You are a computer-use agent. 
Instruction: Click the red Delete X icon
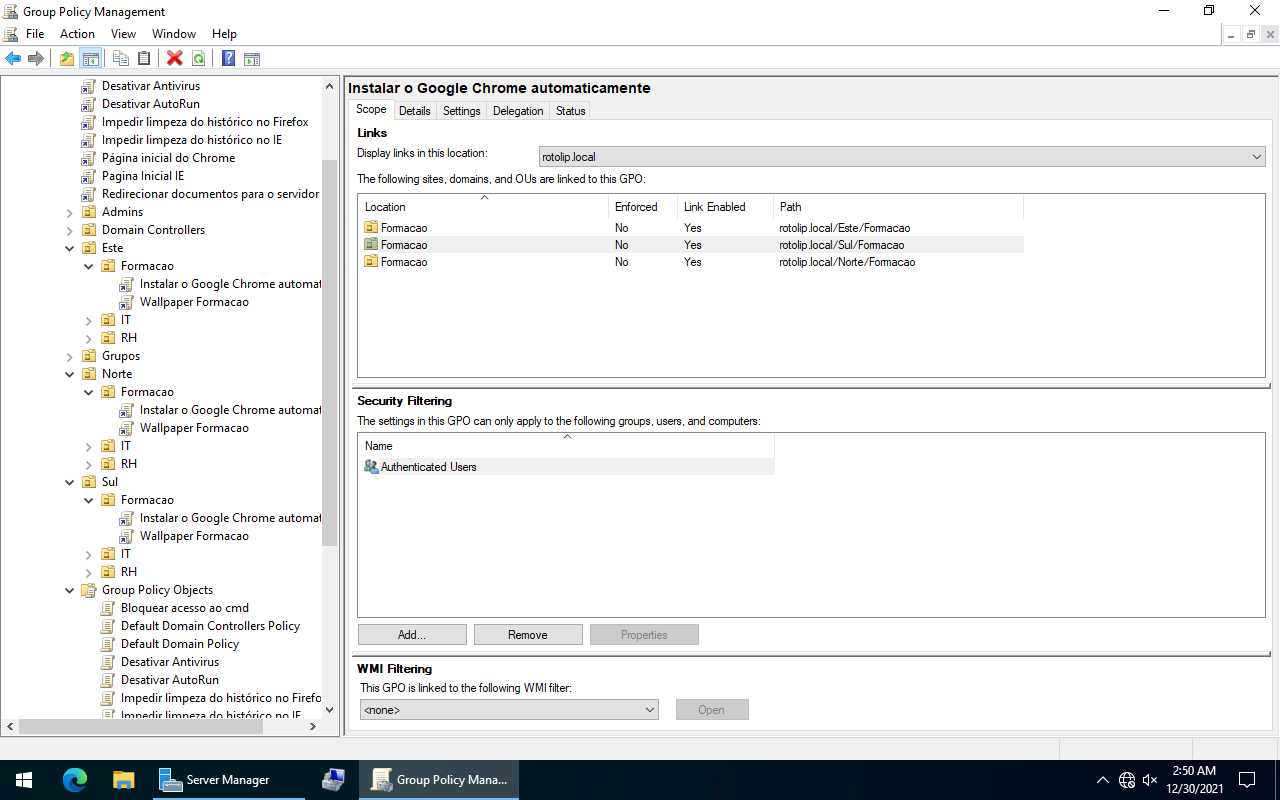point(175,58)
